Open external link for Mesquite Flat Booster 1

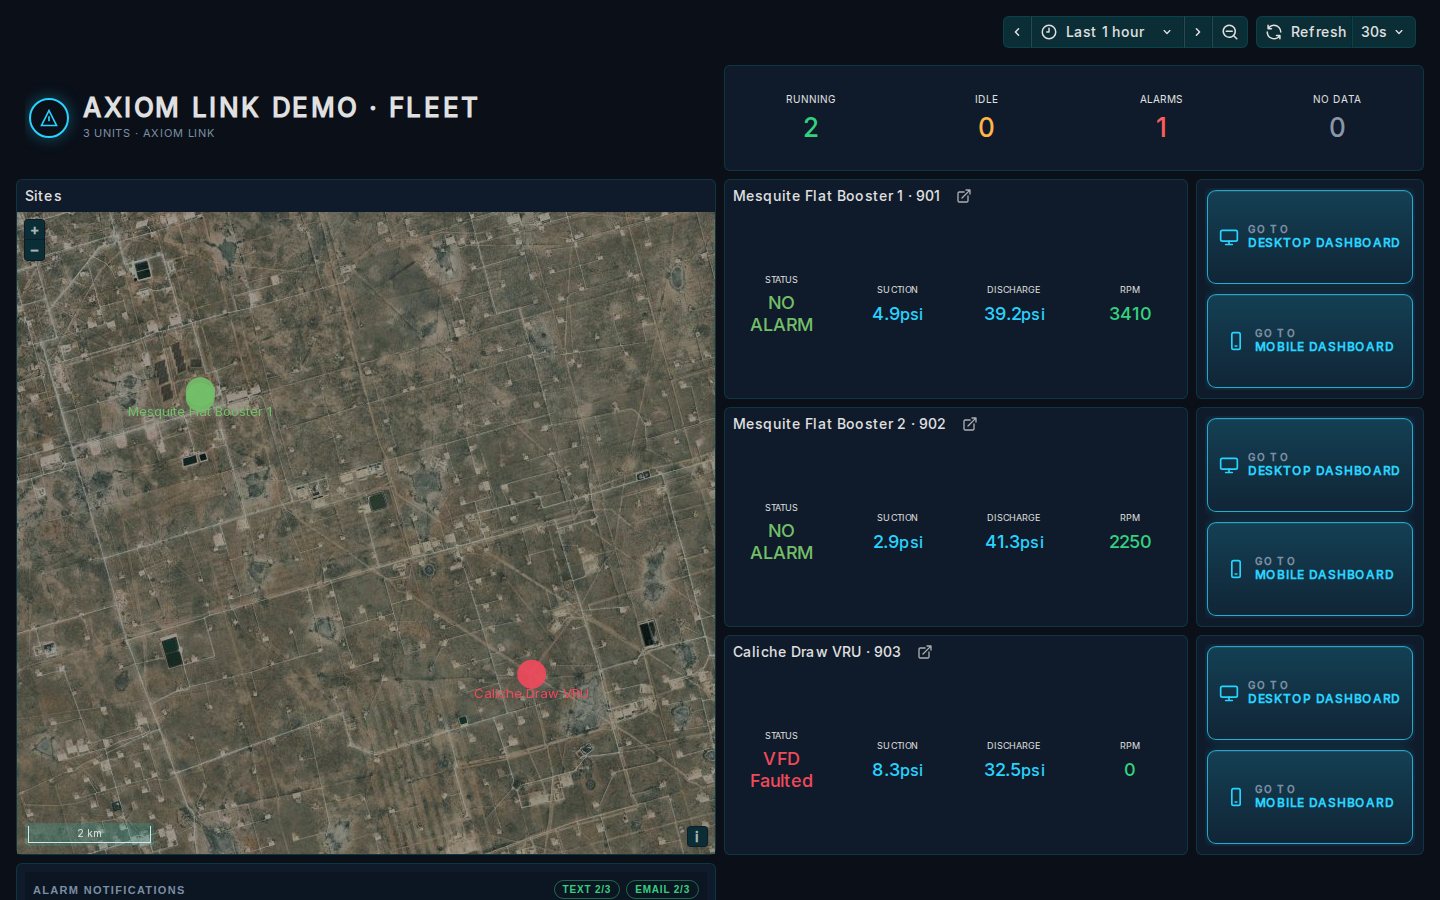[964, 196]
